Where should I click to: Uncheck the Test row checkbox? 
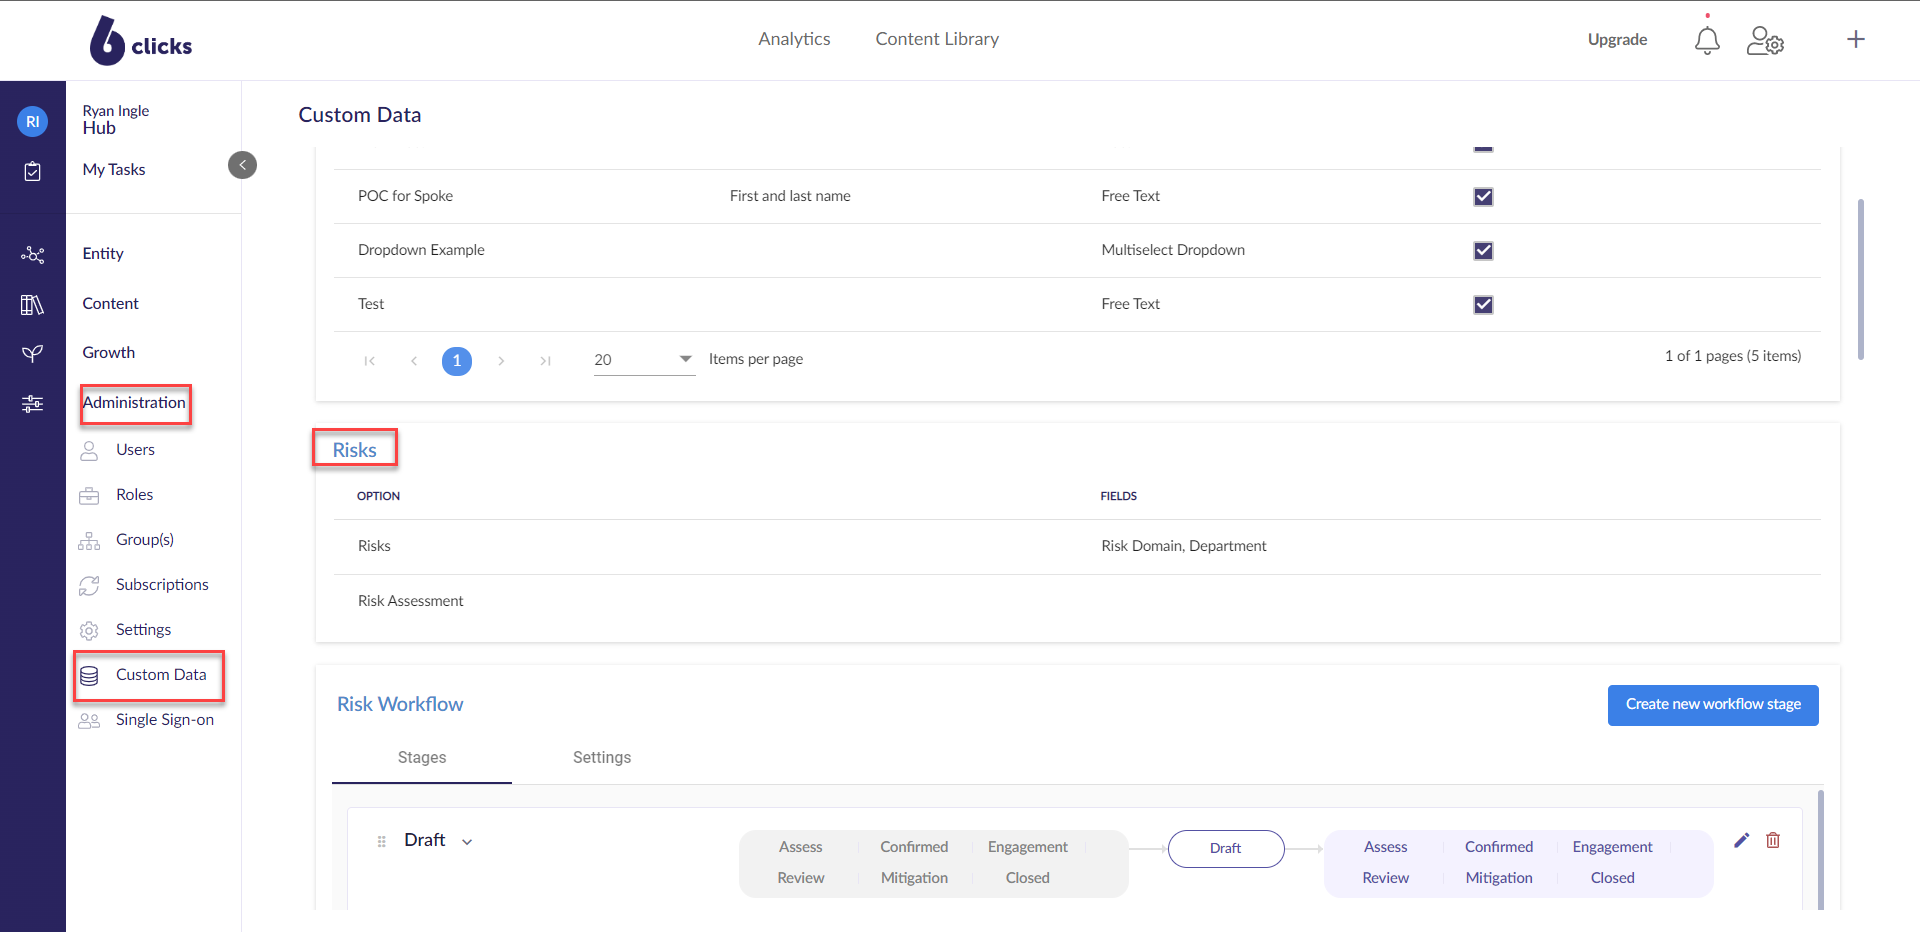pos(1483,305)
